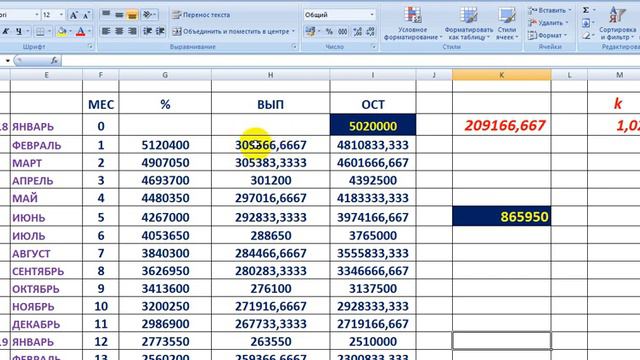Decrease font size with the small A icon
Viewport: 640px width, 360px height.
click(86, 15)
